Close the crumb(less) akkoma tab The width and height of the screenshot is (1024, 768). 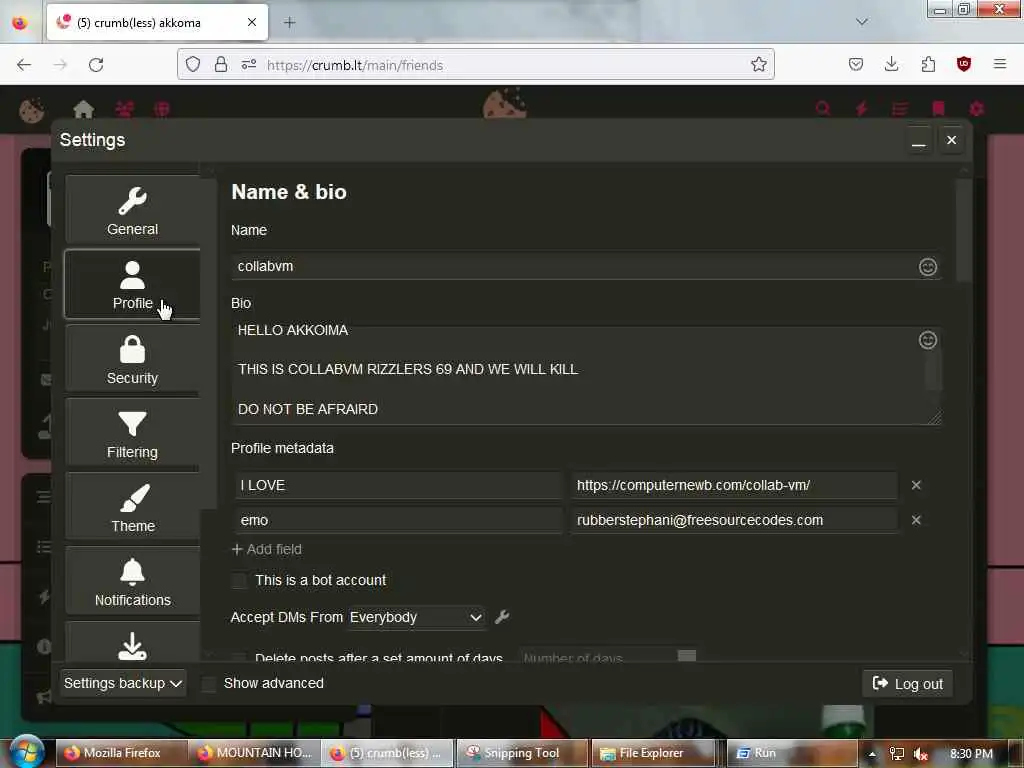(252, 23)
